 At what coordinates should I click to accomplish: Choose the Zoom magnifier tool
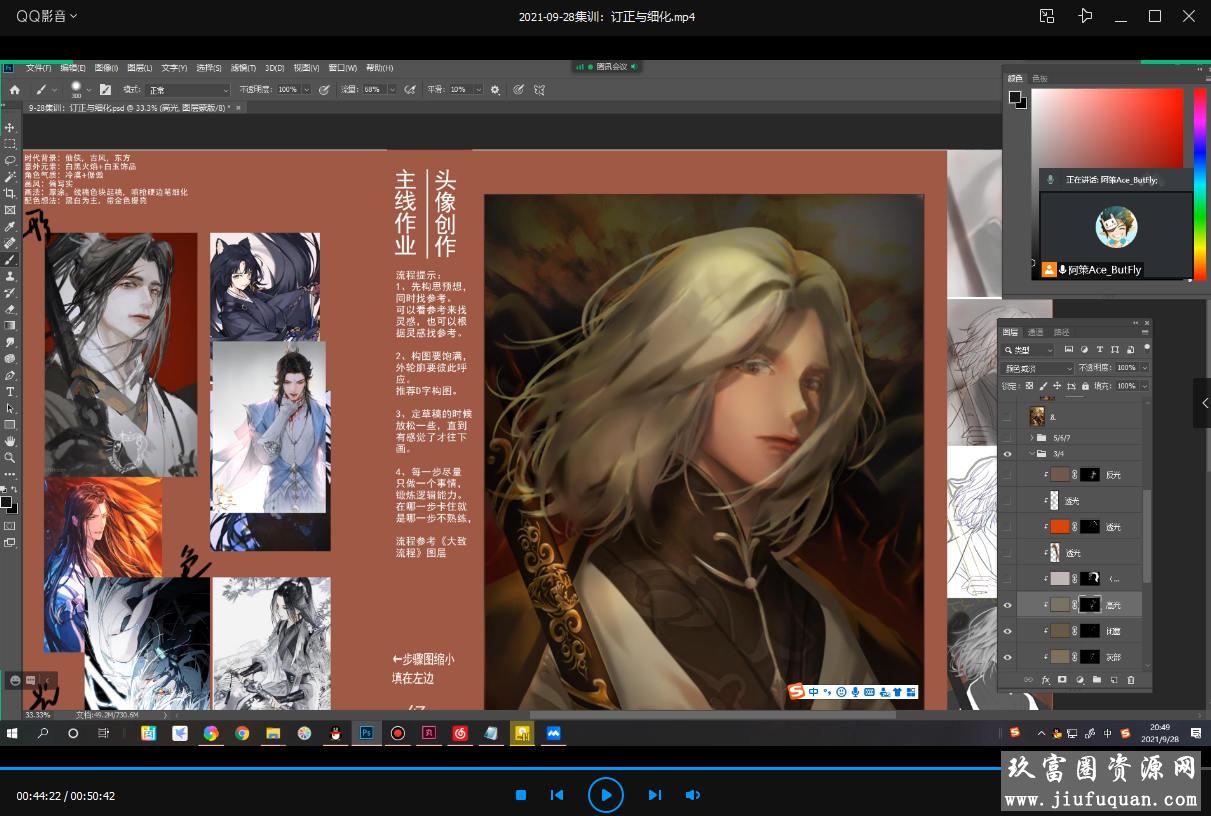coord(10,457)
